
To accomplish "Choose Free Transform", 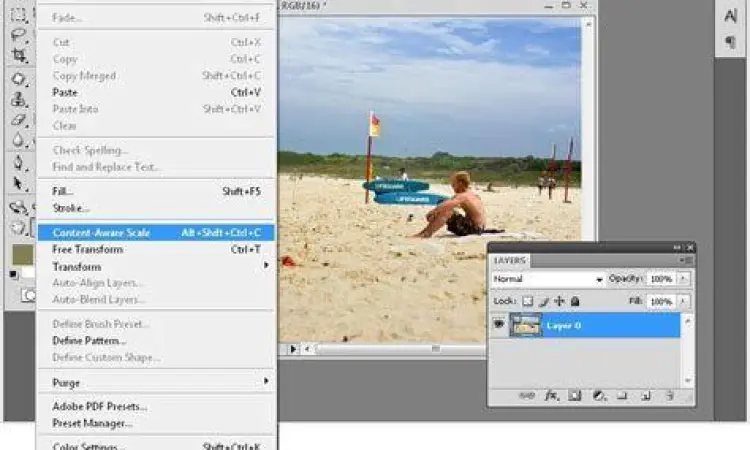I will click(156, 249).
